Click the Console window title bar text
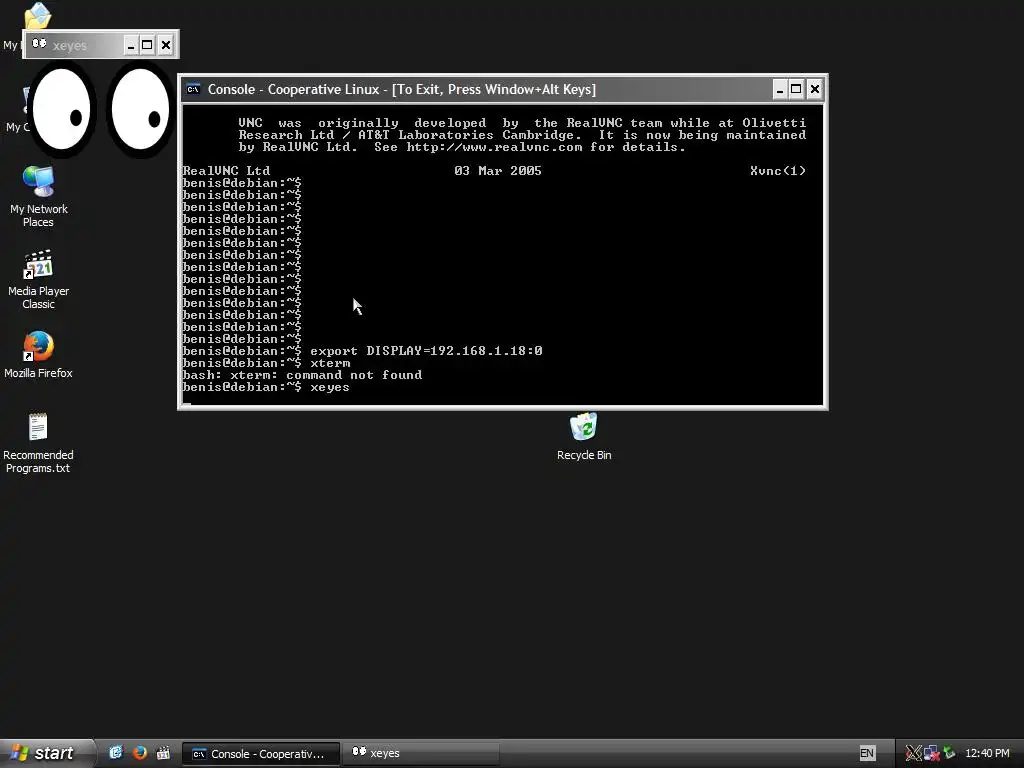This screenshot has height=768, width=1024. click(x=402, y=89)
